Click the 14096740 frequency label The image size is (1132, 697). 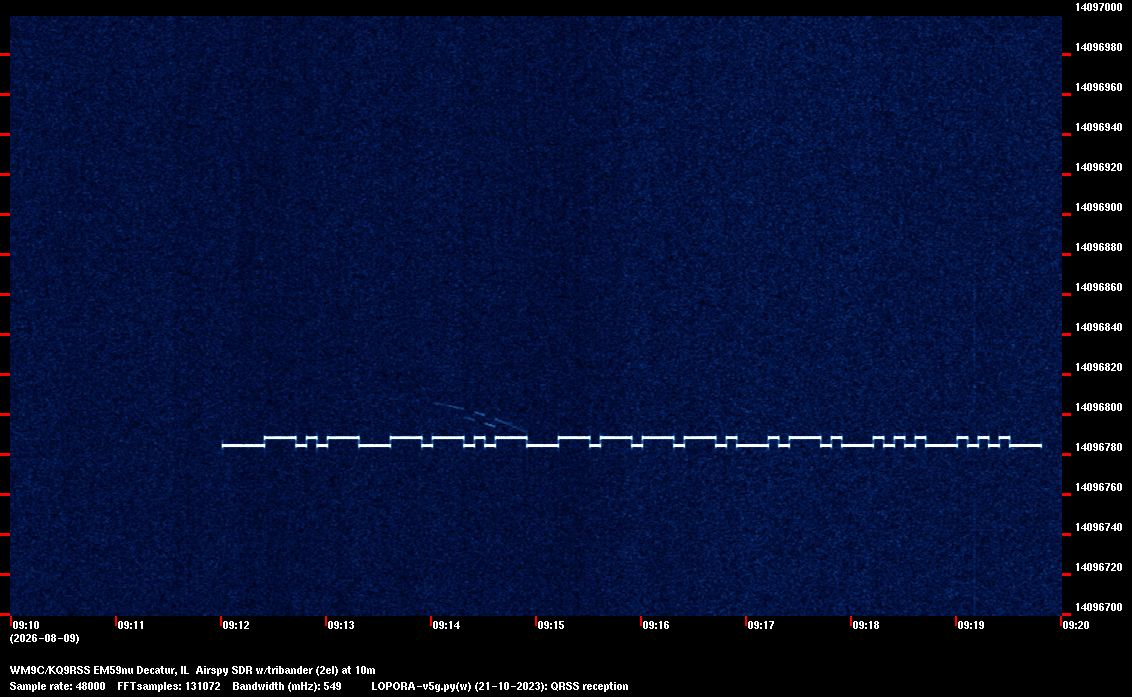(1099, 527)
